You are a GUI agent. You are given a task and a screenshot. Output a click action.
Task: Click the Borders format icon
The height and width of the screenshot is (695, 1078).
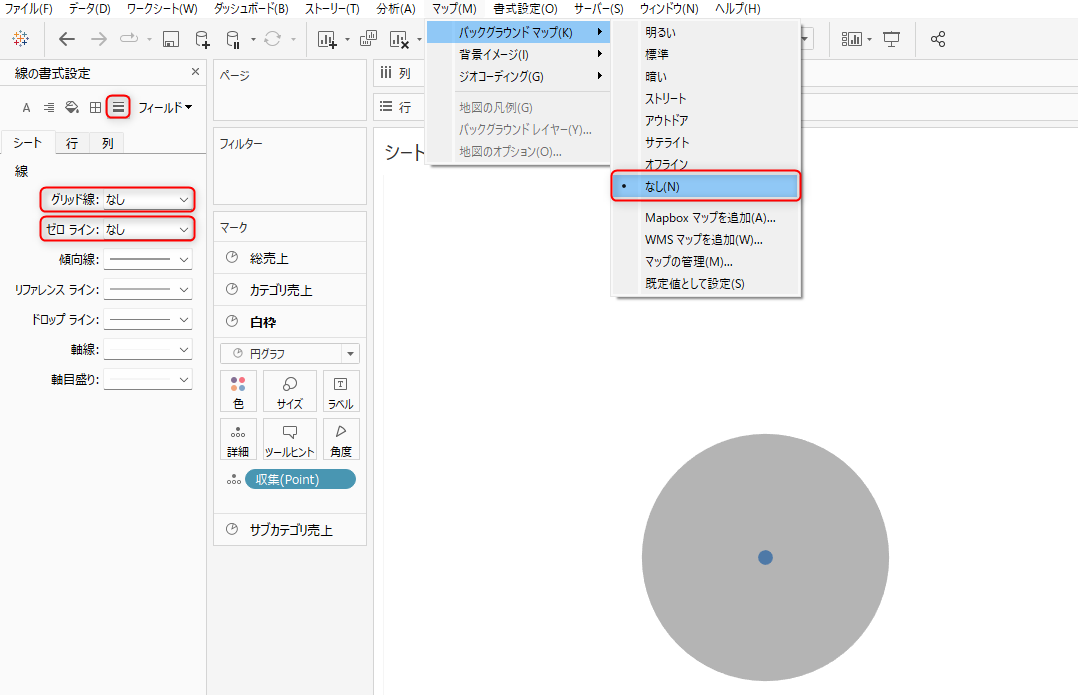[x=95, y=107]
